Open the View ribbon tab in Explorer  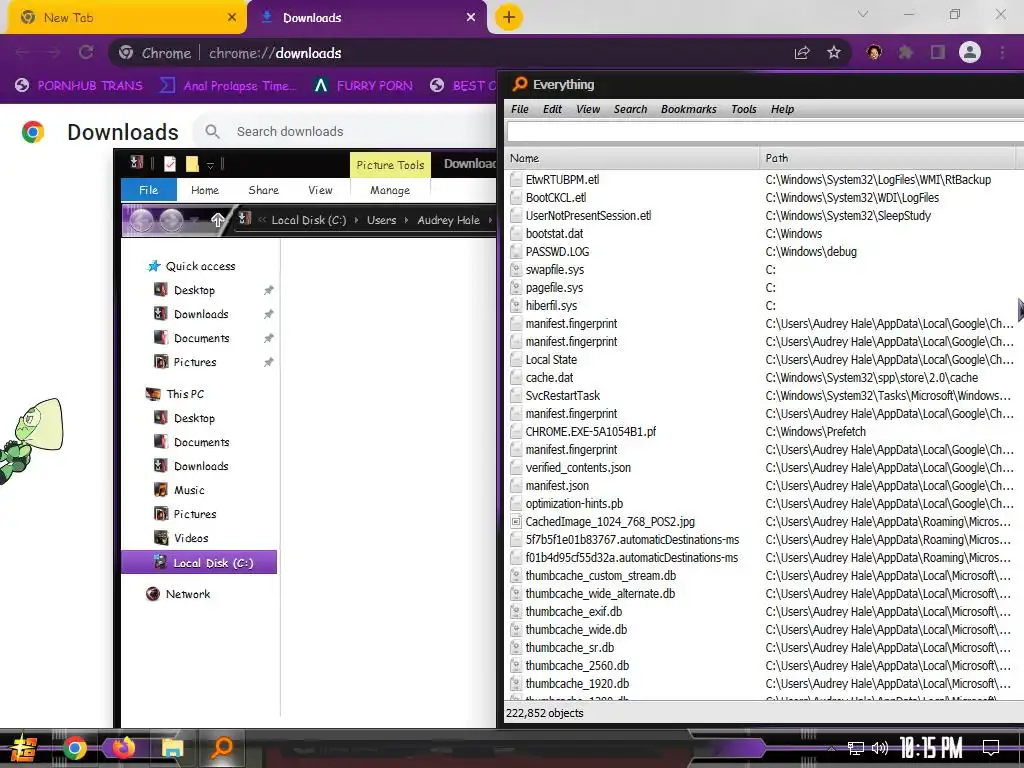(x=320, y=190)
